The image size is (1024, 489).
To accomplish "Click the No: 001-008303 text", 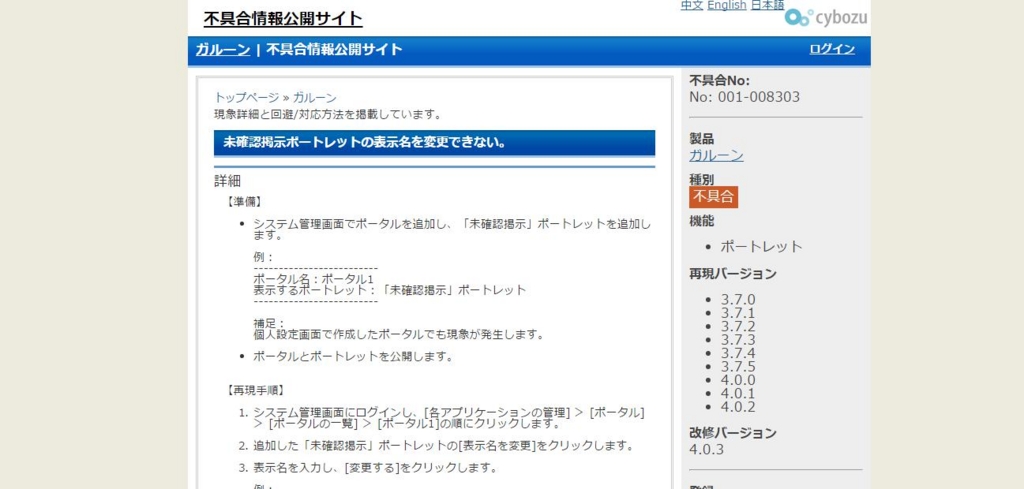I will click(x=744, y=97).
